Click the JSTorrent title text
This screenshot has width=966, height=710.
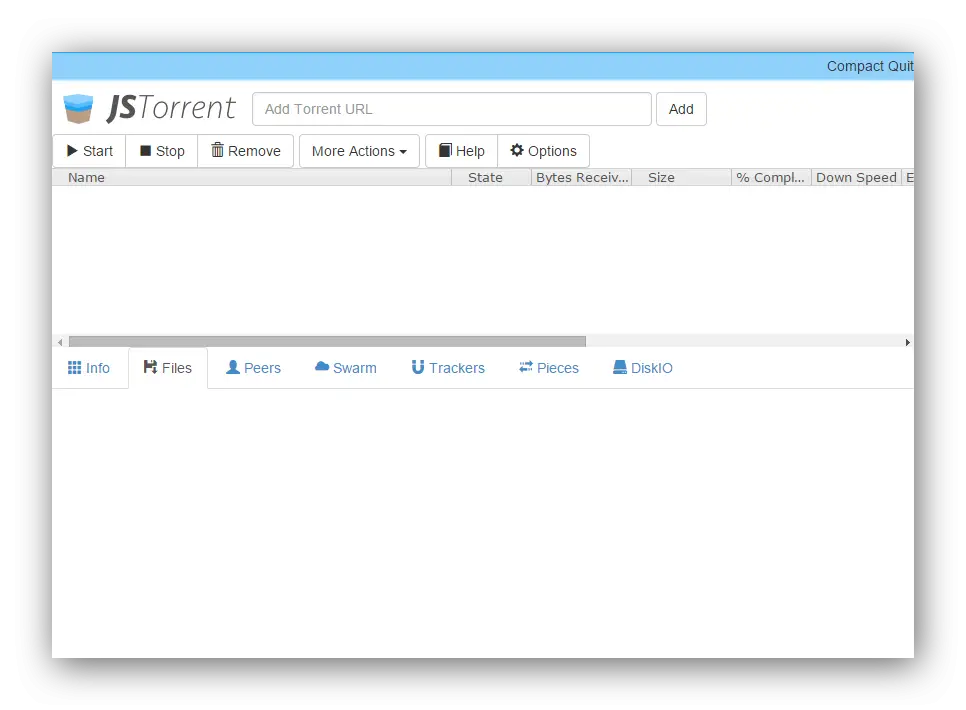pyautogui.click(x=171, y=108)
